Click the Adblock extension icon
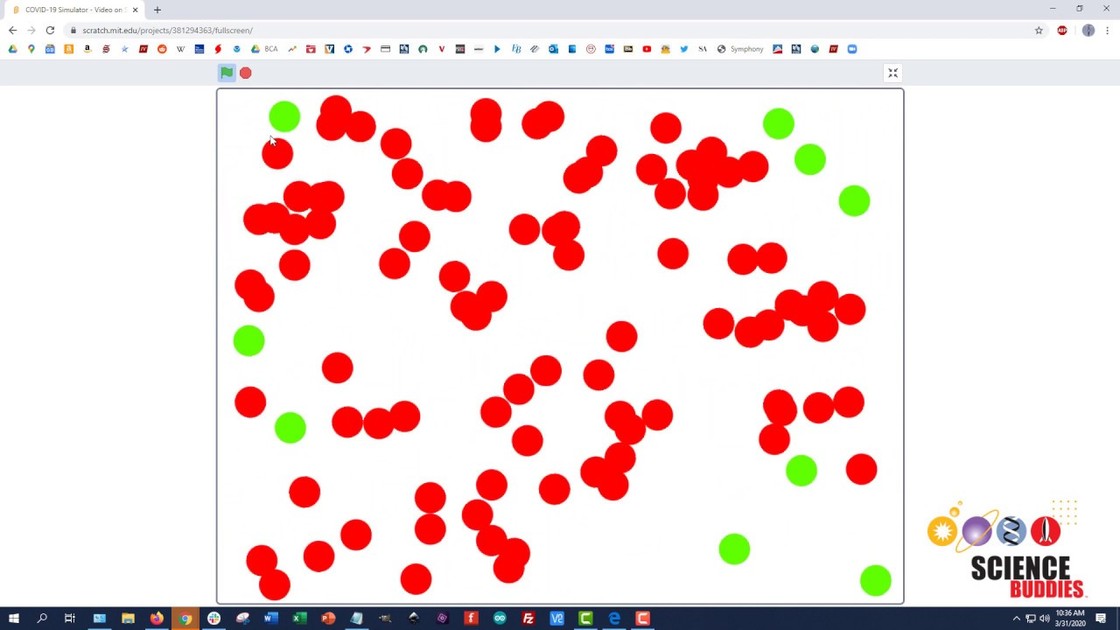 (x=1062, y=30)
